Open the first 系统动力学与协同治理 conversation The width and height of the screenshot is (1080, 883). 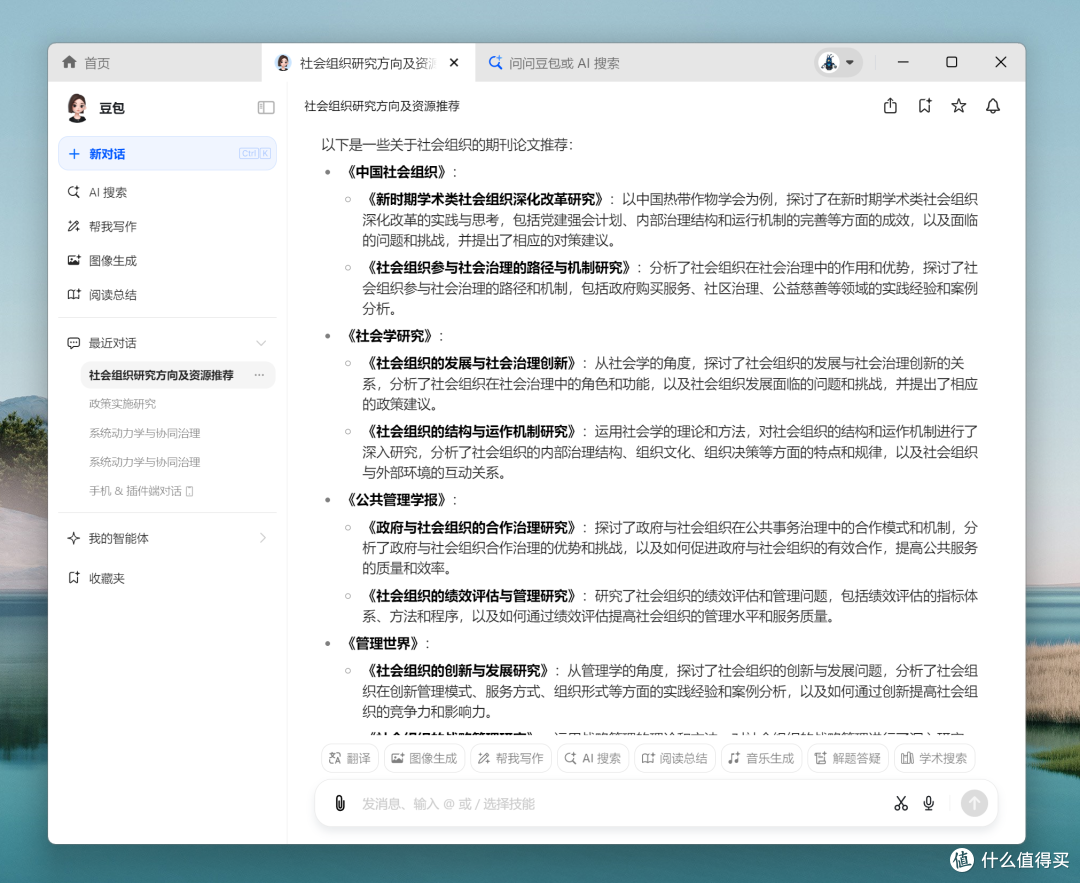(x=145, y=433)
